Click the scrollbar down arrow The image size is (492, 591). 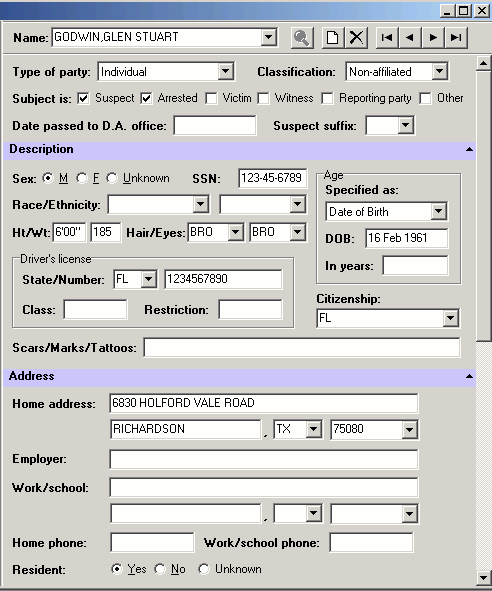(483, 577)
